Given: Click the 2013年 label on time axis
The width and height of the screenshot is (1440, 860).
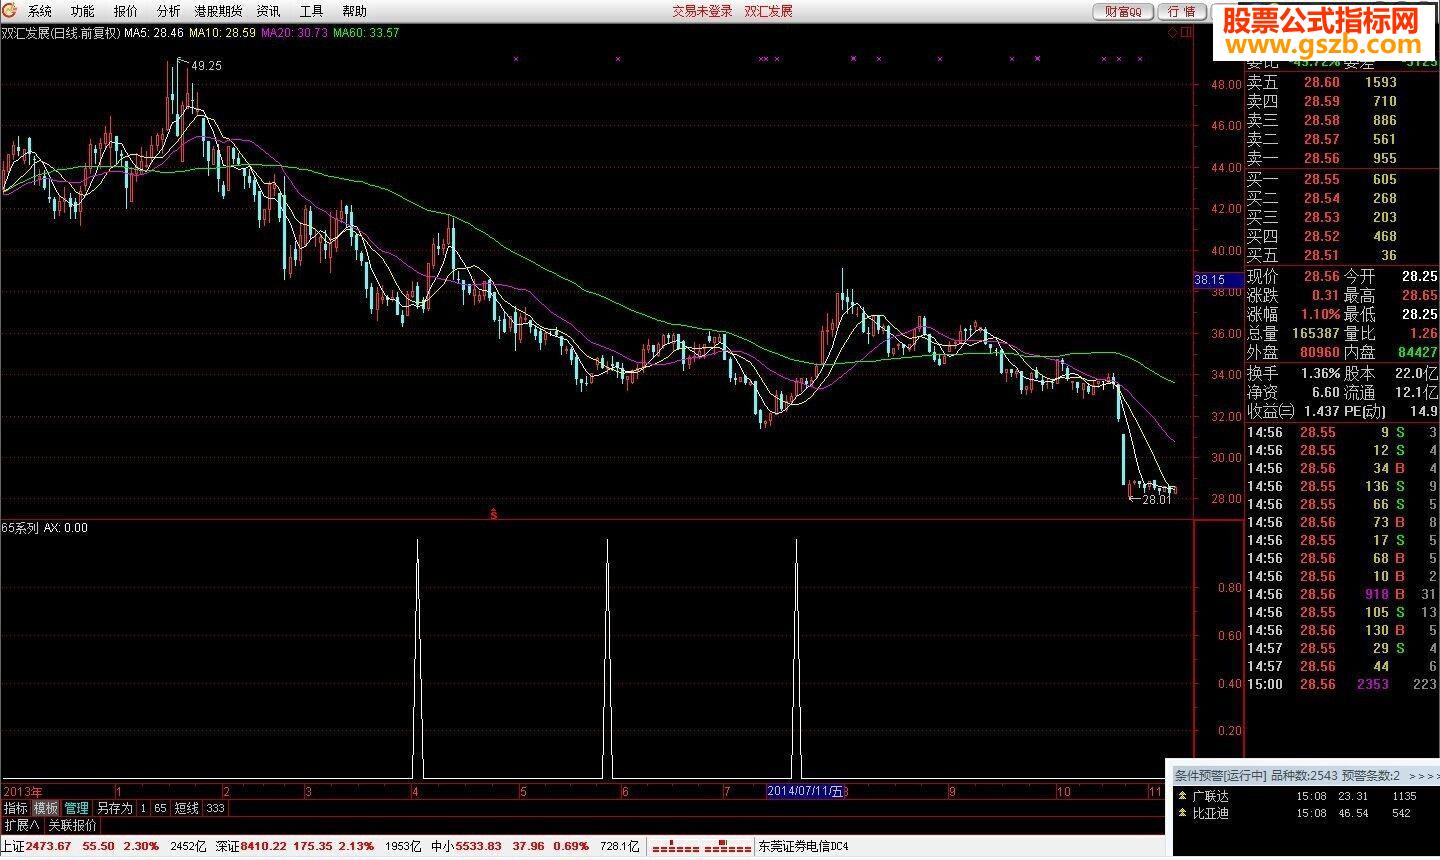Looking at the screenshot, I should pos(23,791).
